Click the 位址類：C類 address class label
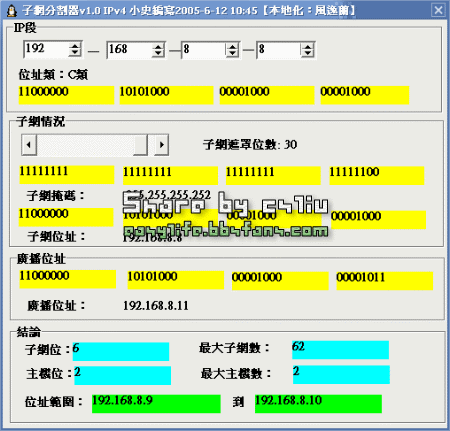This screenshot has height=431, width=450. pos(53,75)
